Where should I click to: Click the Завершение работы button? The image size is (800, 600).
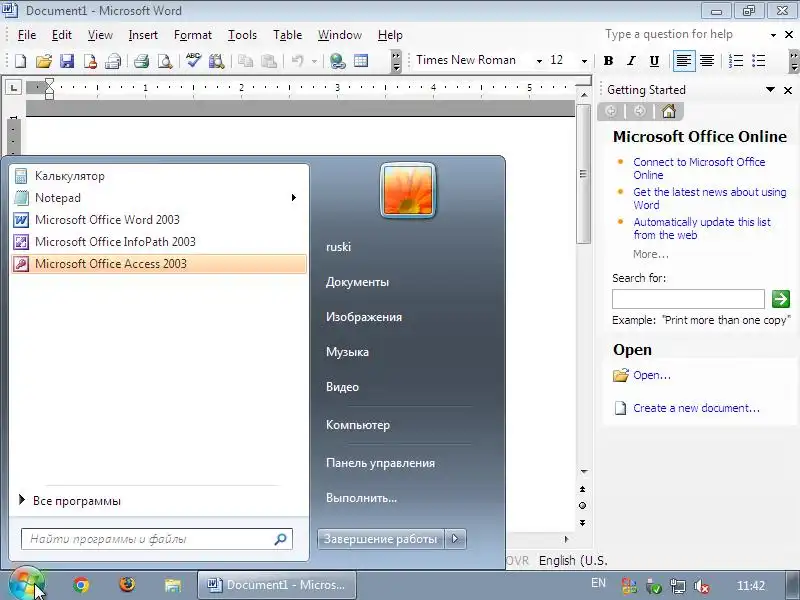tap(381, 539)
